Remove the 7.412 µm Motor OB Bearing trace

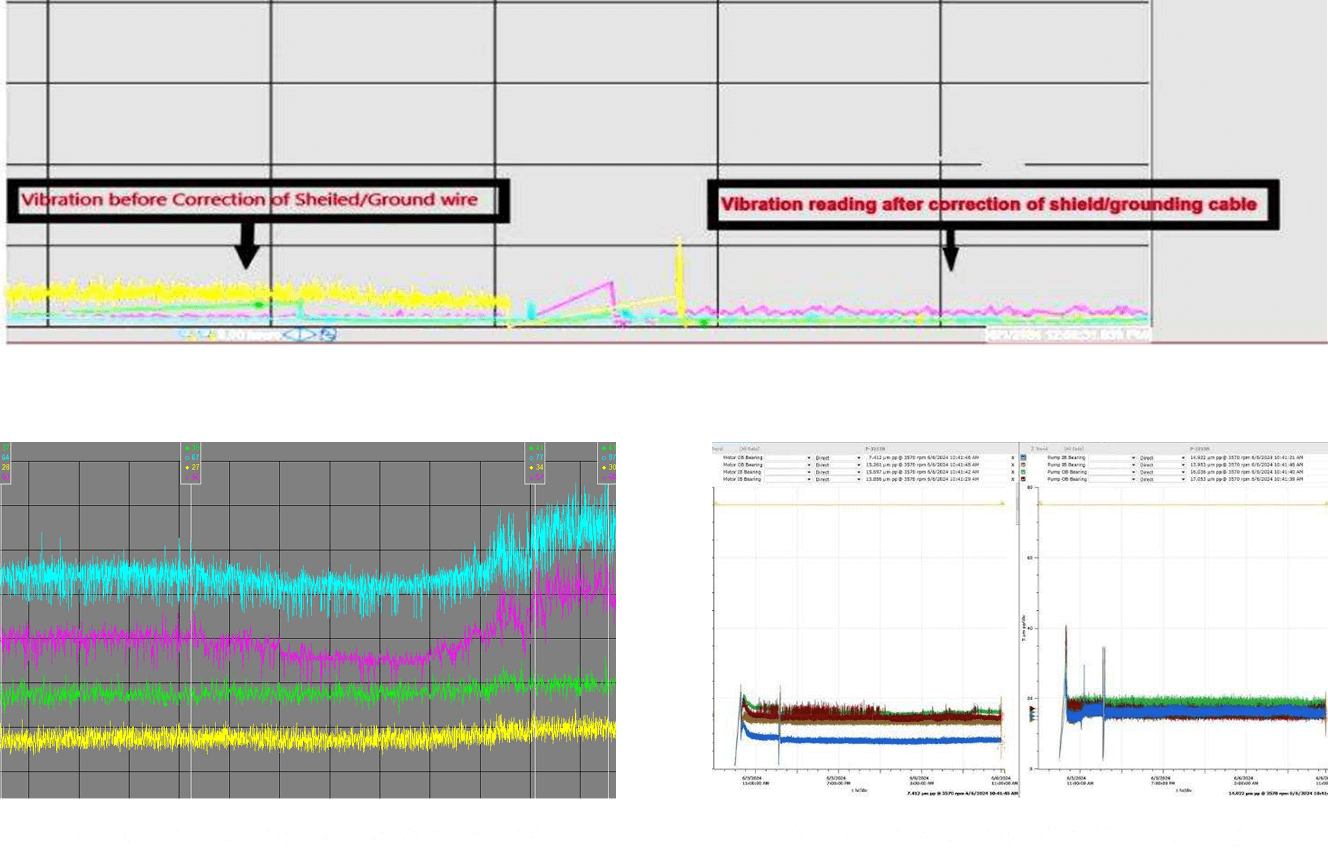point(1013,457)
